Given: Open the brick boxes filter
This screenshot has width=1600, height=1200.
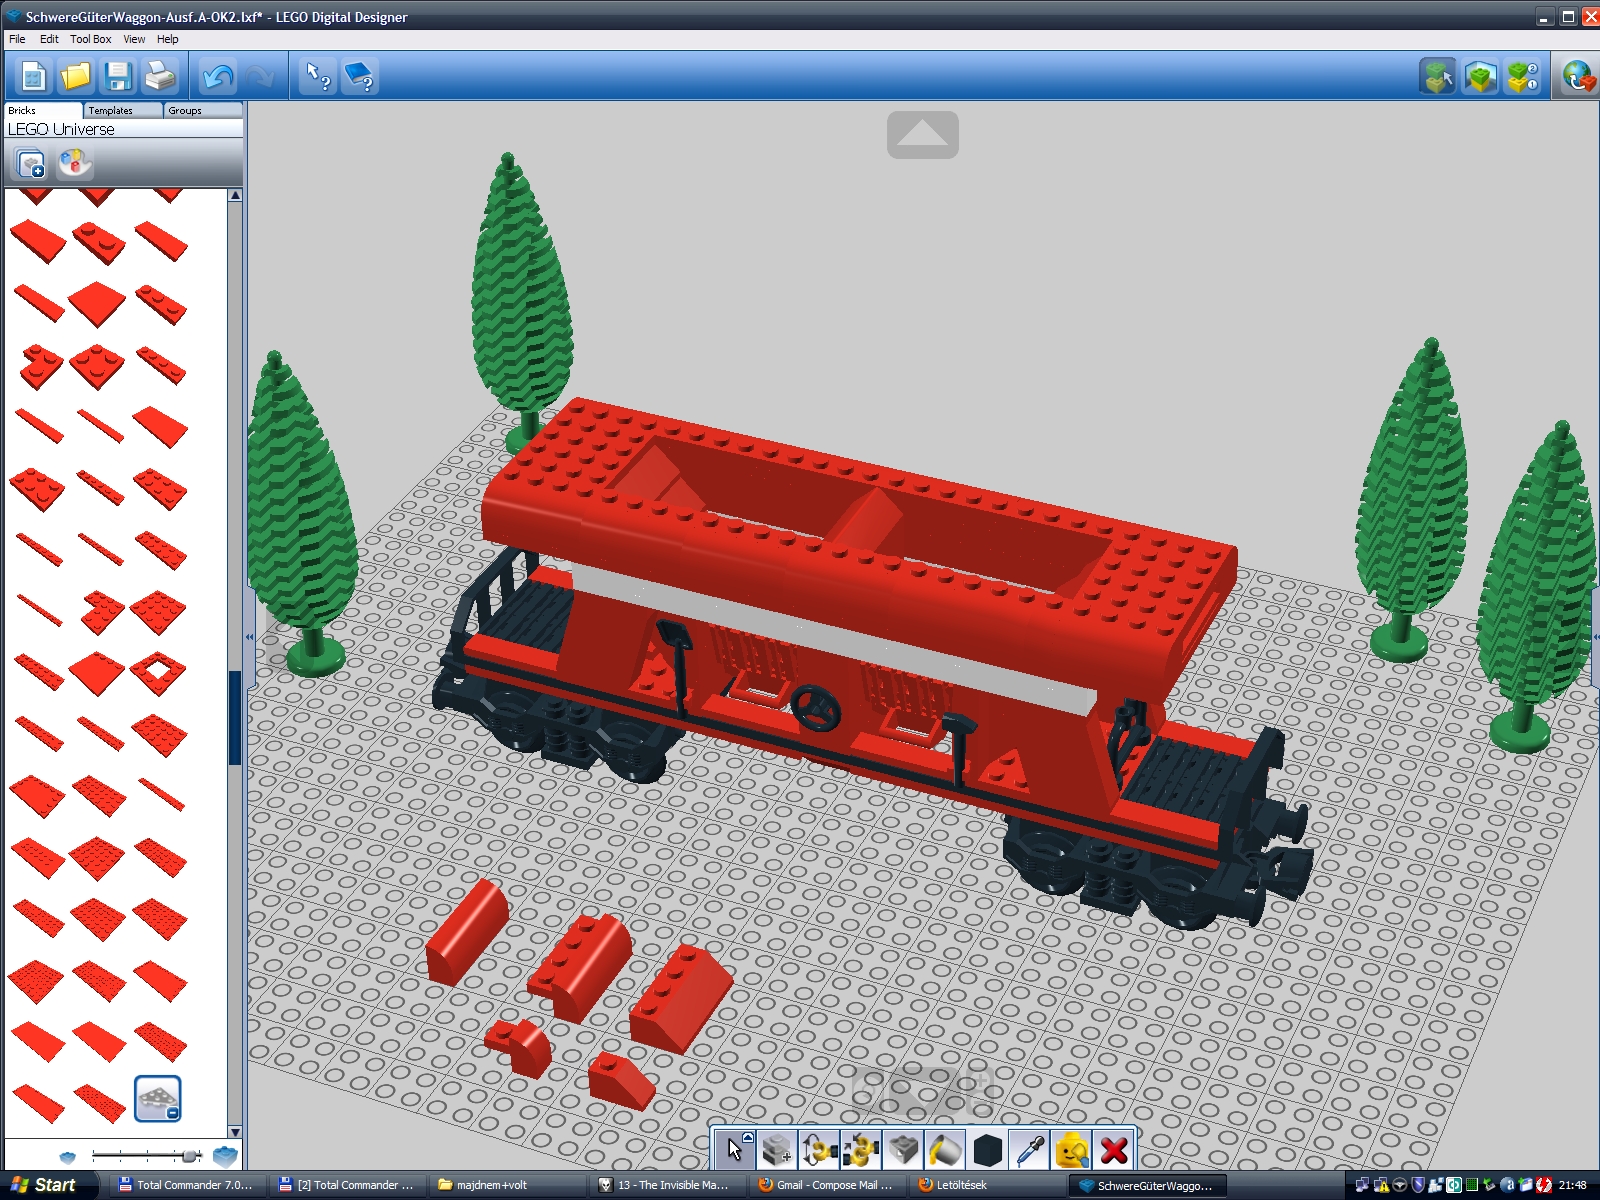Looking at the screenshot, I should click(30, 163).
